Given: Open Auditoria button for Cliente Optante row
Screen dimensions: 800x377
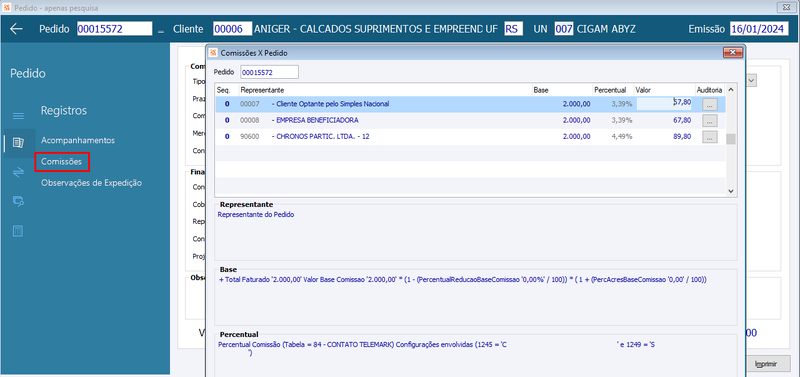Looking at the screenshot, I should click(710, 104).
